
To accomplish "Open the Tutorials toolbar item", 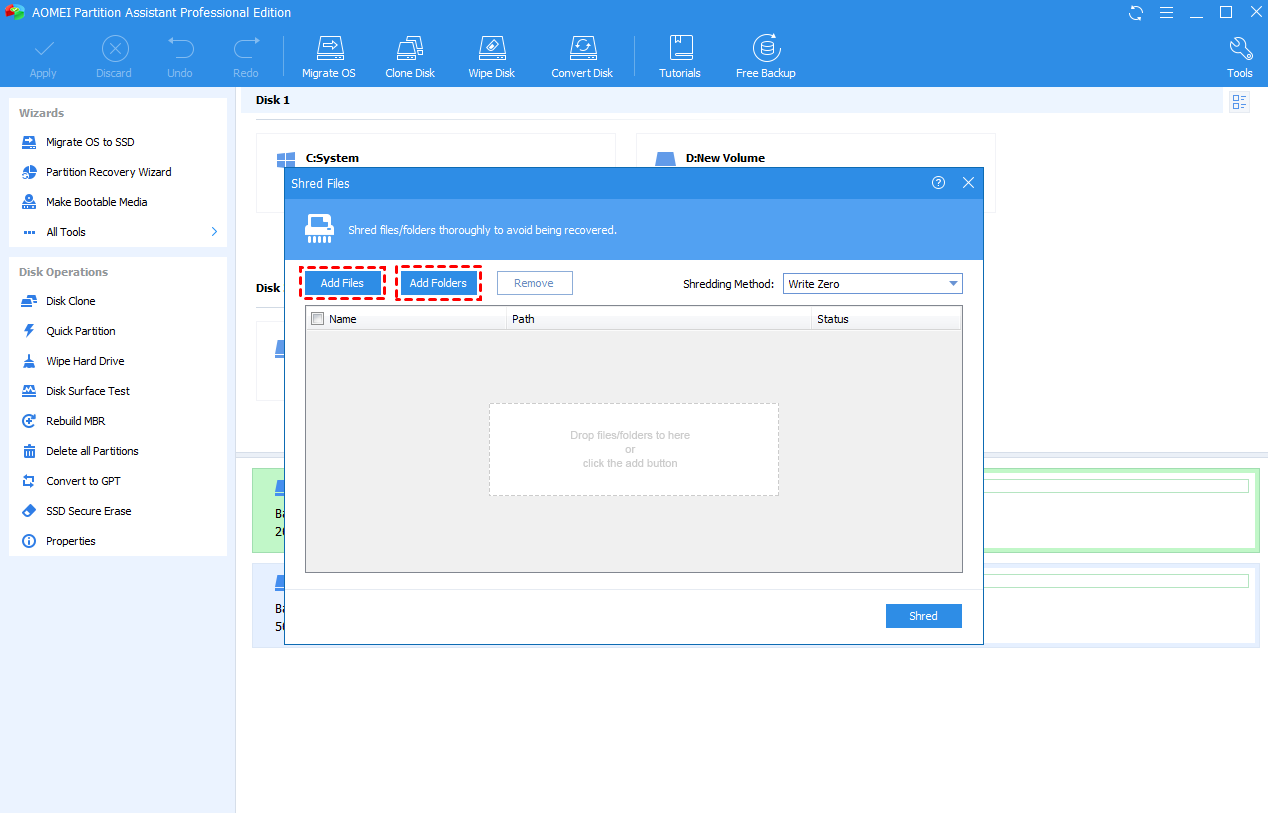I will click(680, 57).
